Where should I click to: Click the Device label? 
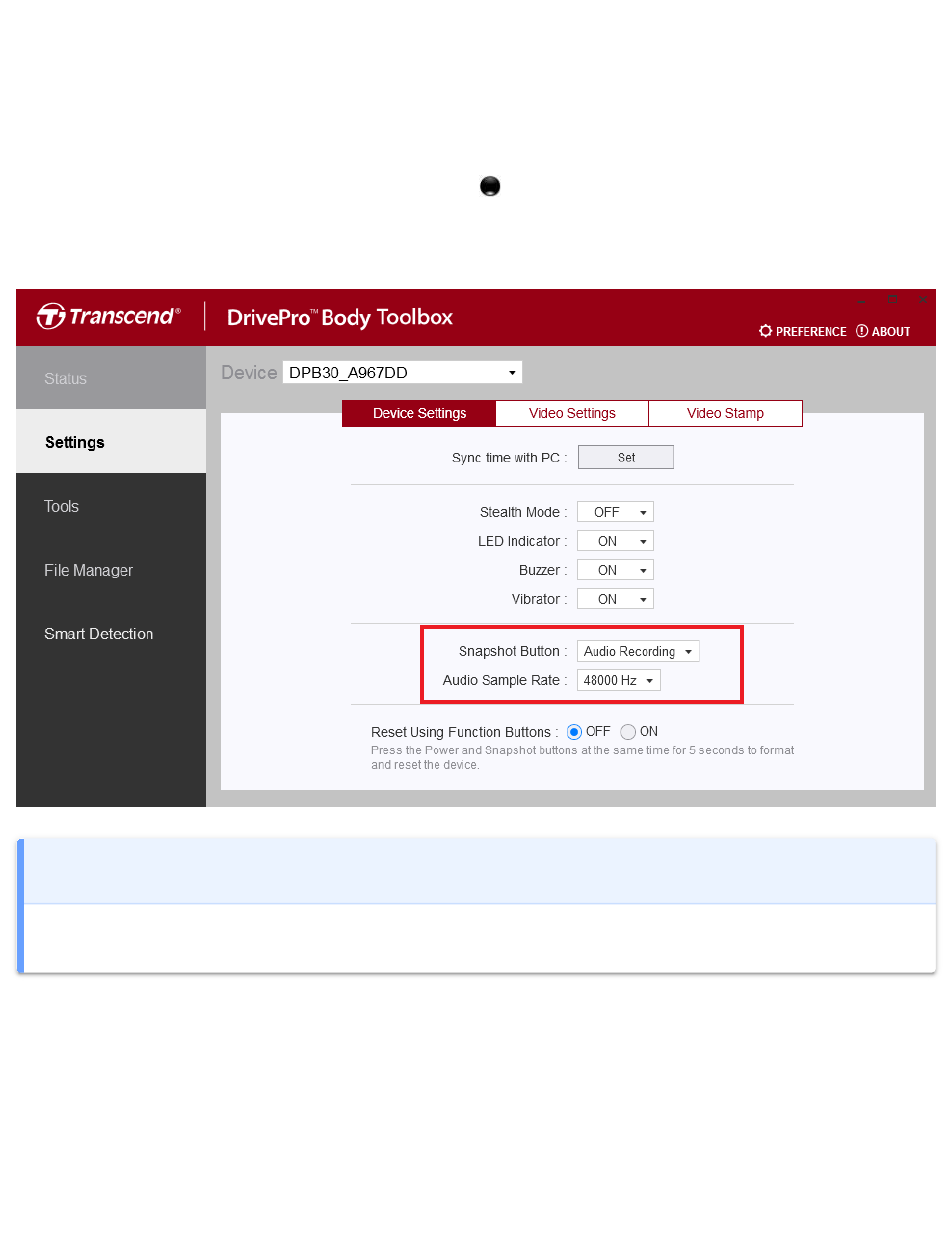pos(249,373)
